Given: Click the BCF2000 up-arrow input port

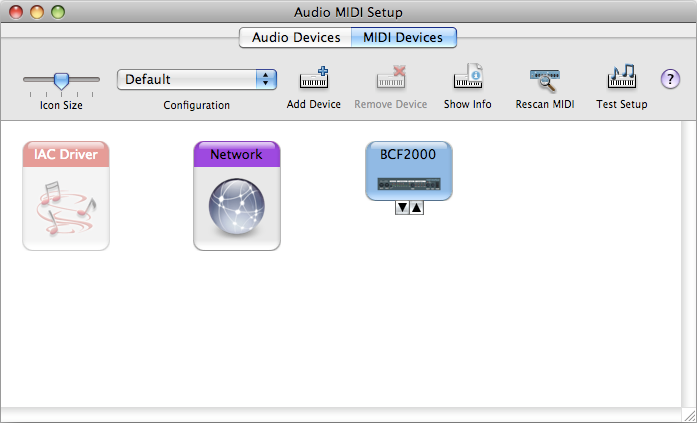Looking at the screenshot, I should (x=417, y=208).
